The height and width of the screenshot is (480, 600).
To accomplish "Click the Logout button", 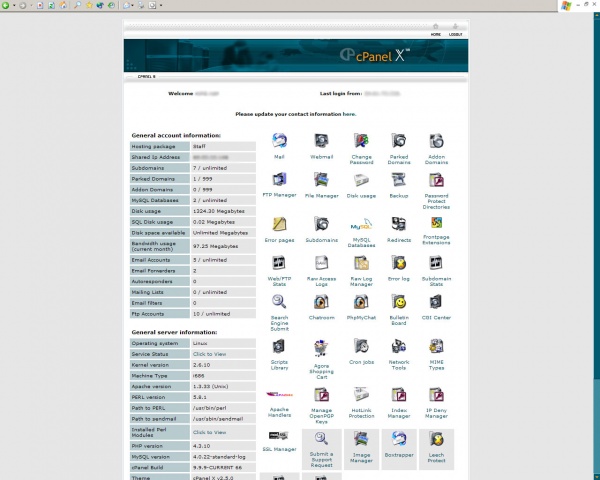I will (455, 30).
